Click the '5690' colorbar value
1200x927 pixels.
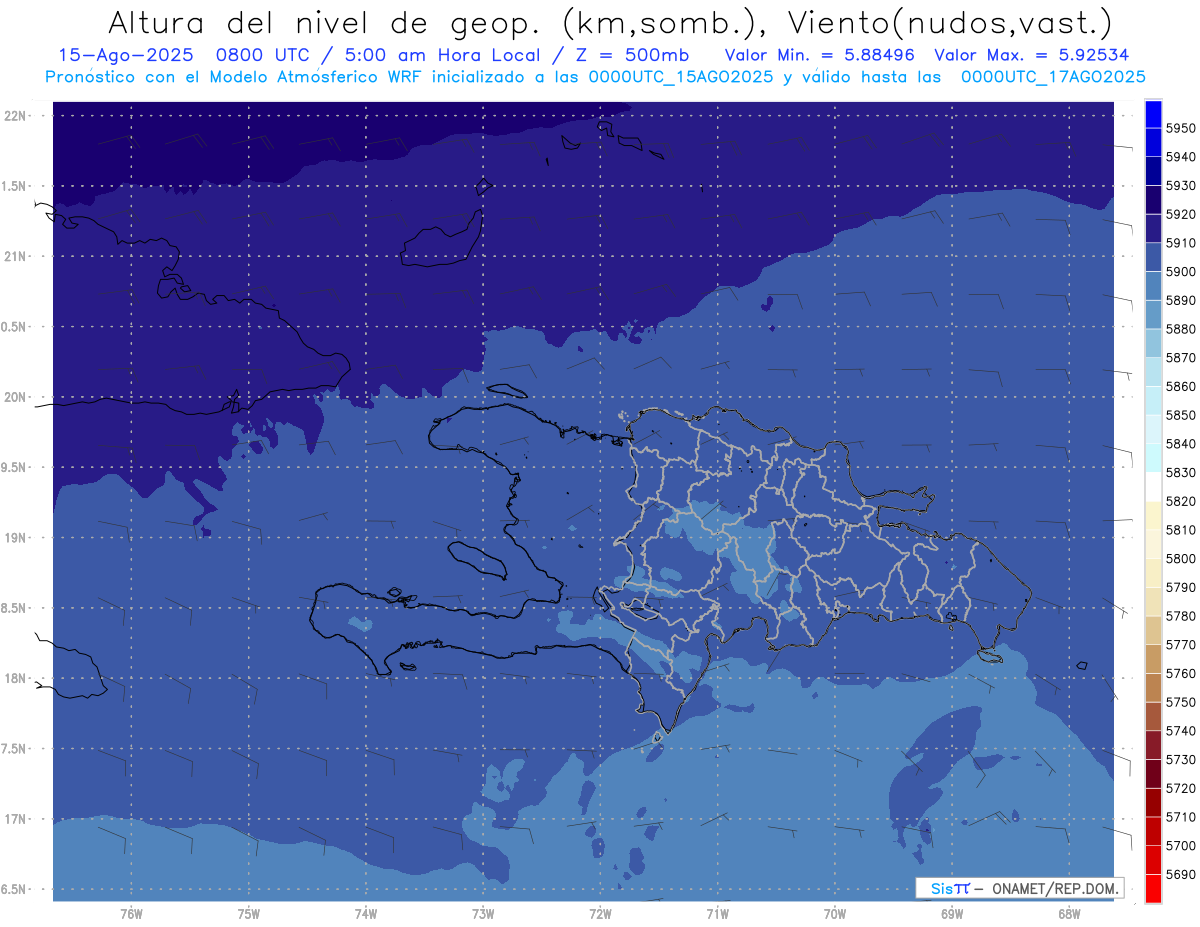click(x=1180, y=874)
